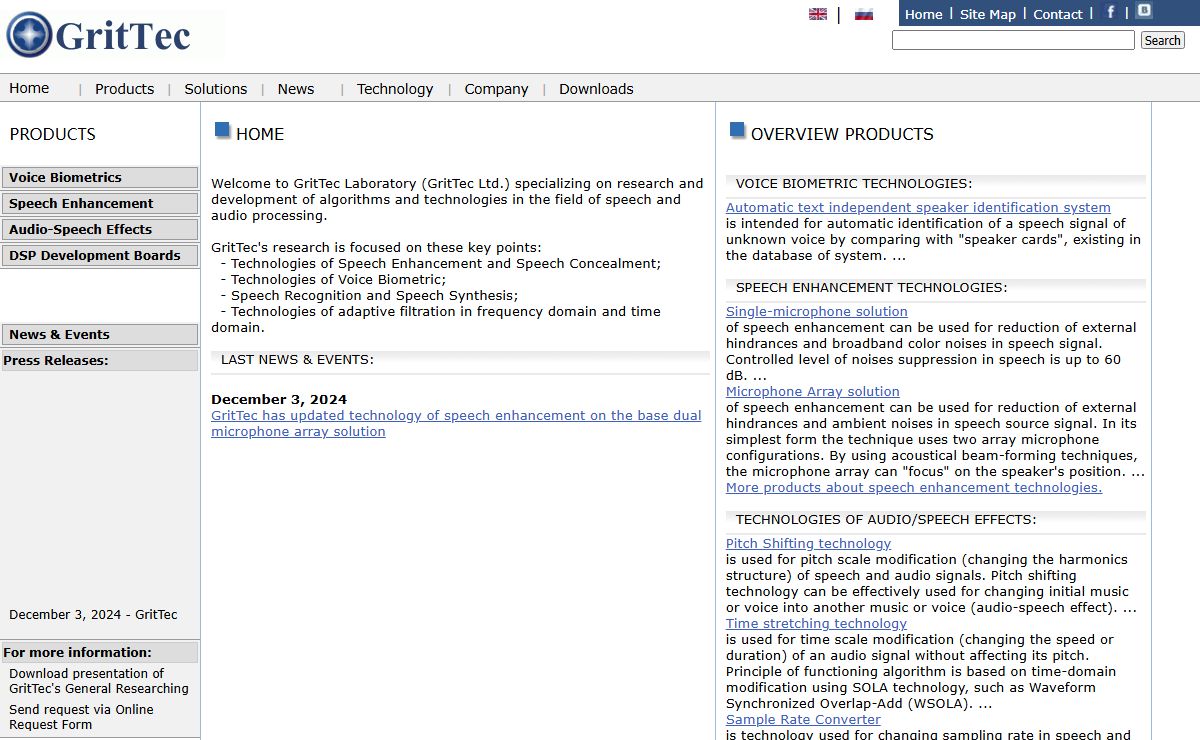1200x740 pixels.
Task: Click the 'SPEECH ENHANCEMENT TECHNOLOGIES:' heading
Action: [x=872, y=287]
